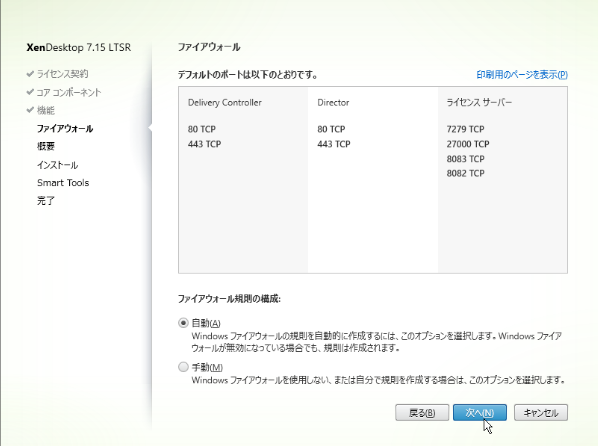Click the 戻る(B) button
The image size is (598, 446).
(x=422, y=412)
